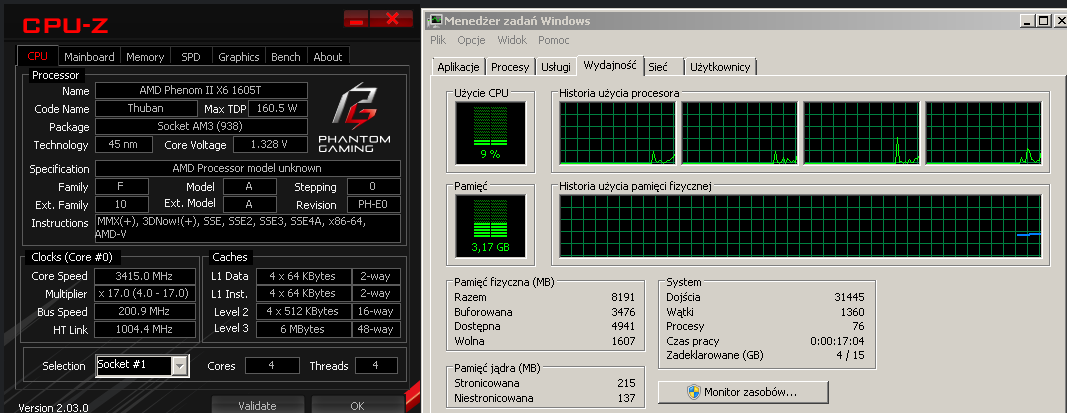Click the Package value Socket AM3 (938)
This screenshot has width=1067, height=413.
pyautogui.click(x=201, y=127)
